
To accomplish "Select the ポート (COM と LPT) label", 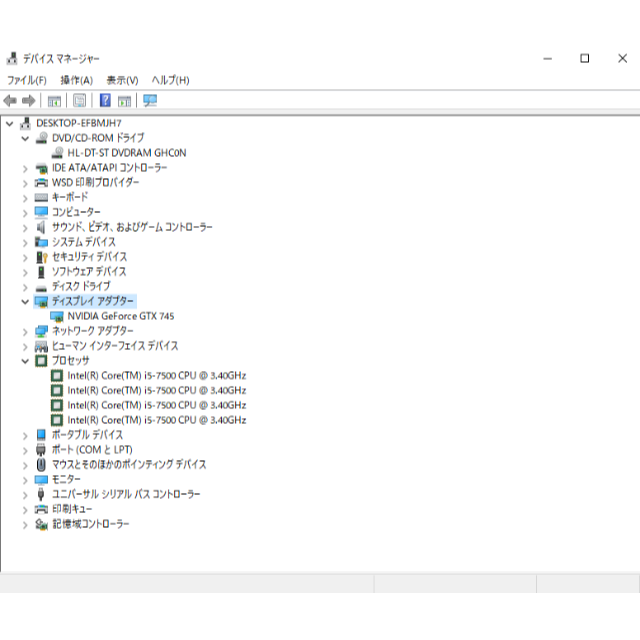I will [x=92, y=450].
